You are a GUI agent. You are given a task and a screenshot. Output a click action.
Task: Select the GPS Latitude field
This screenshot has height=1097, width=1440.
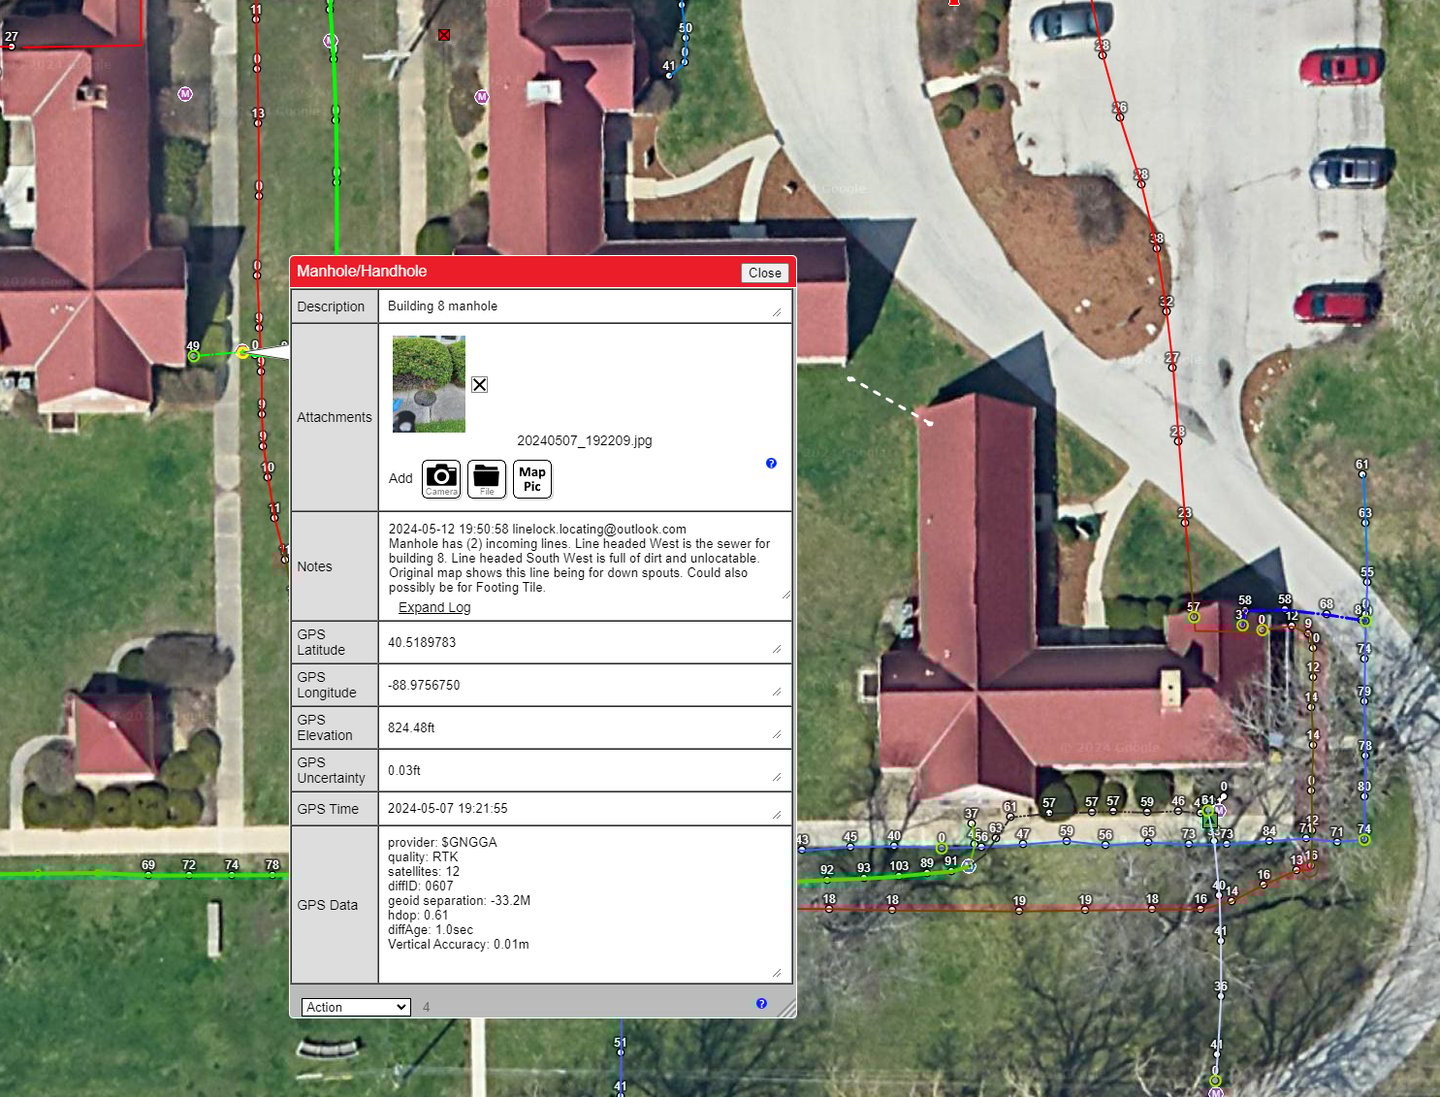(585, 642)
